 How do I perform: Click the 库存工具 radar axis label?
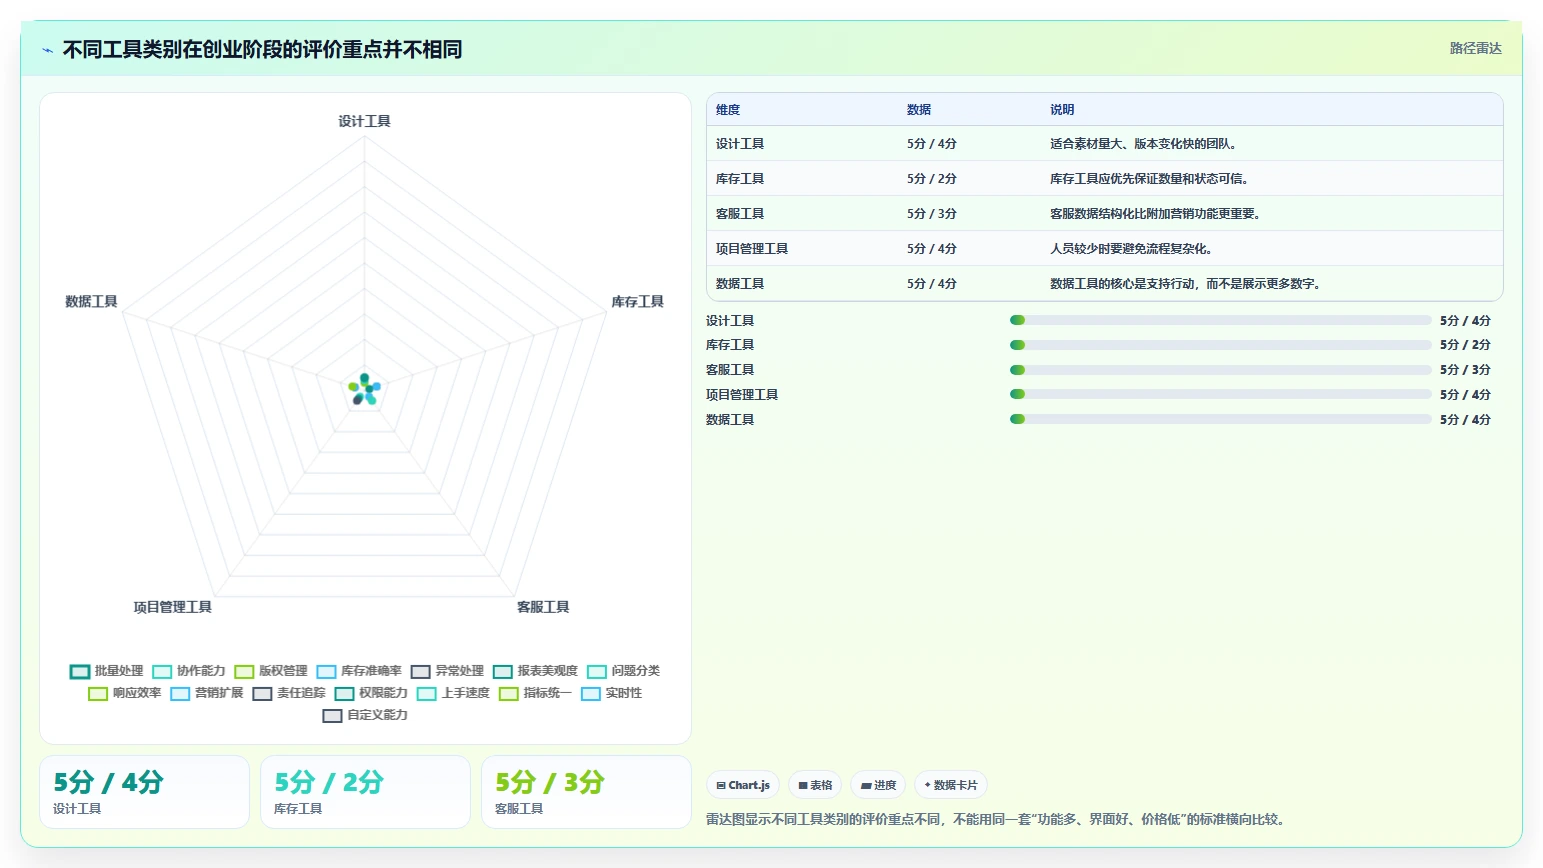(x=637, y=302)
